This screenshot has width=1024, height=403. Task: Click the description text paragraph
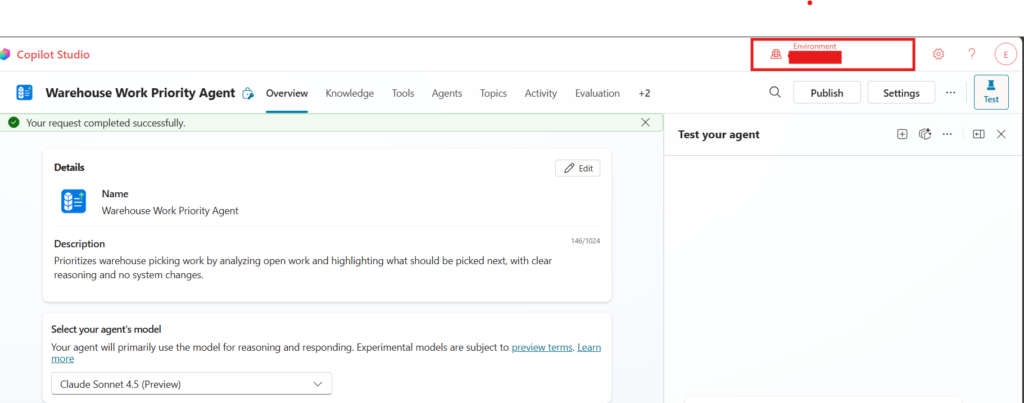[303, 268]
